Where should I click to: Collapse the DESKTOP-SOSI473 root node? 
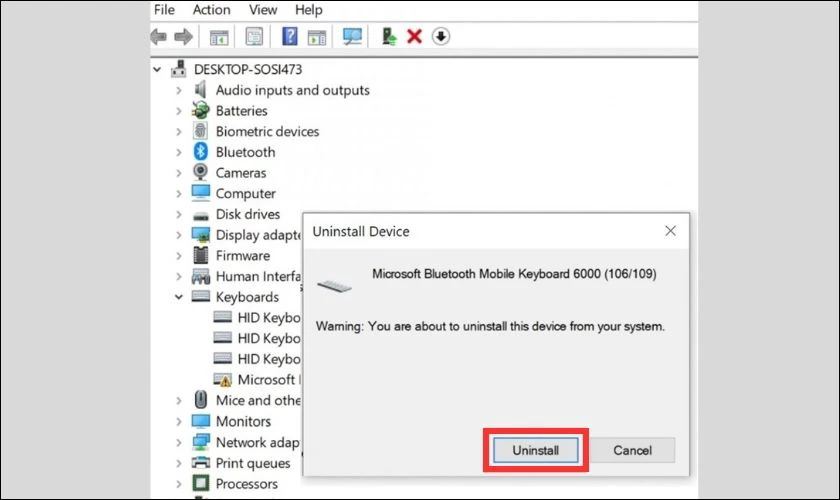(x=157, y=69)
